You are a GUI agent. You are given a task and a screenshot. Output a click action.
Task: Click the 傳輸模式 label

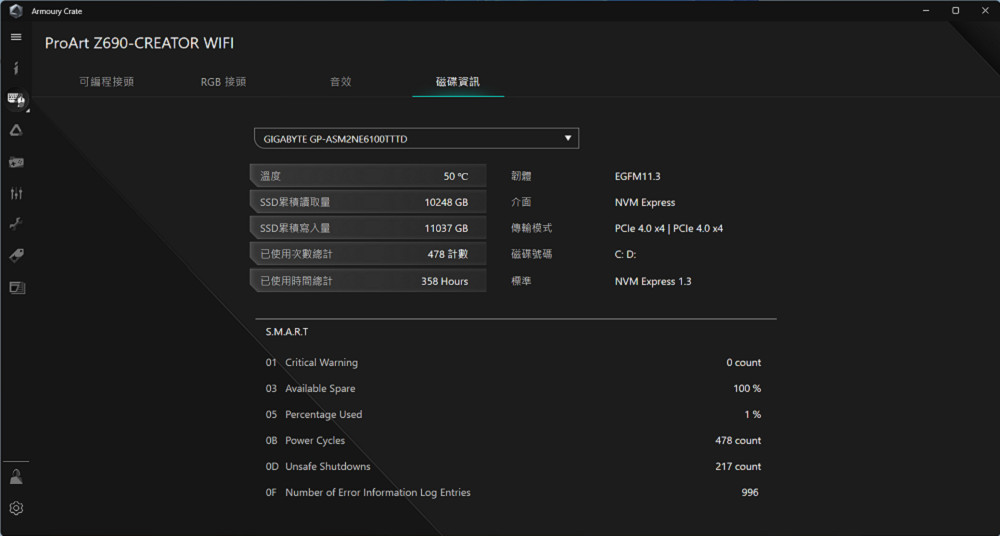(531, 228)
